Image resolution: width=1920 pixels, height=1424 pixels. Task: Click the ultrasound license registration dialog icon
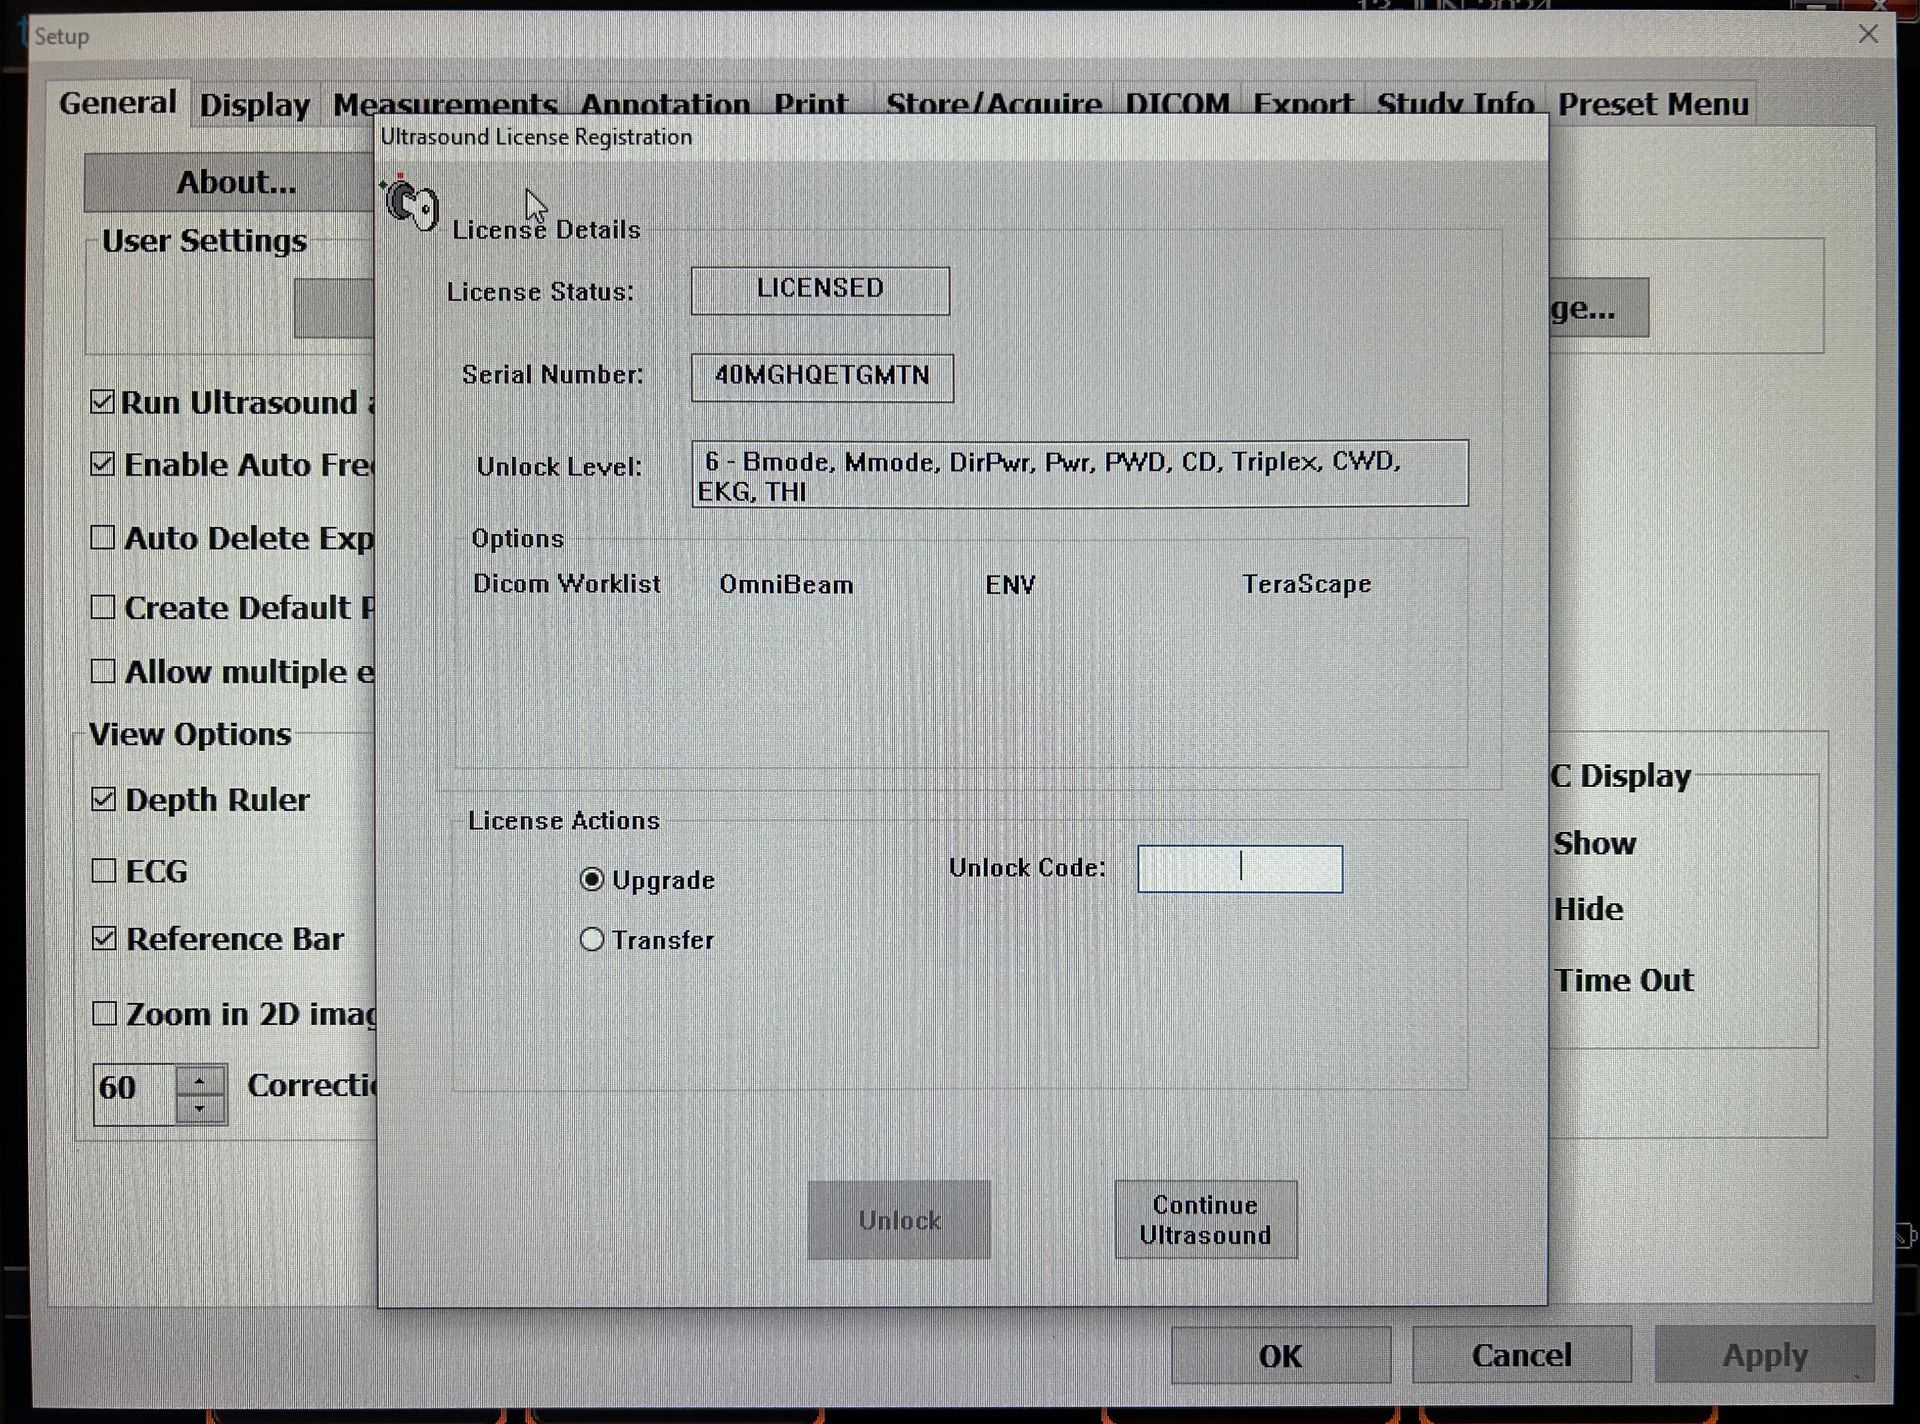[410, 203]
